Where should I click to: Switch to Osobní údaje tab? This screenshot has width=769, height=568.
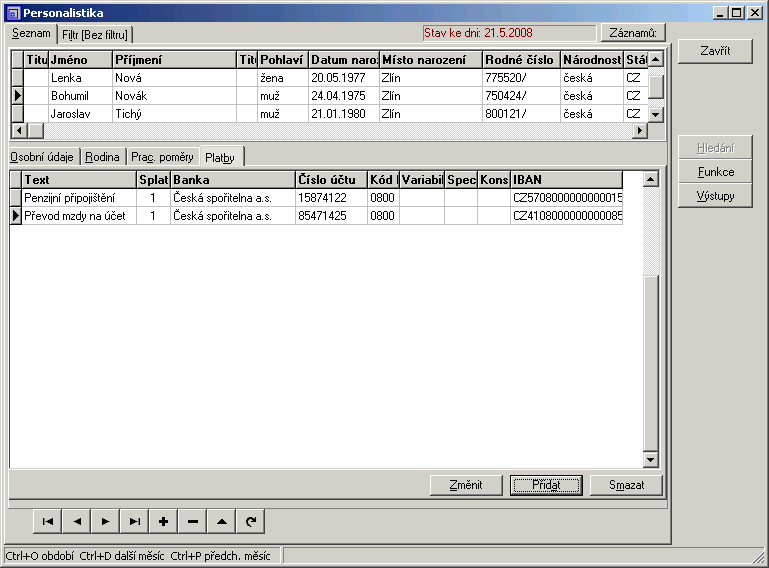42,157
